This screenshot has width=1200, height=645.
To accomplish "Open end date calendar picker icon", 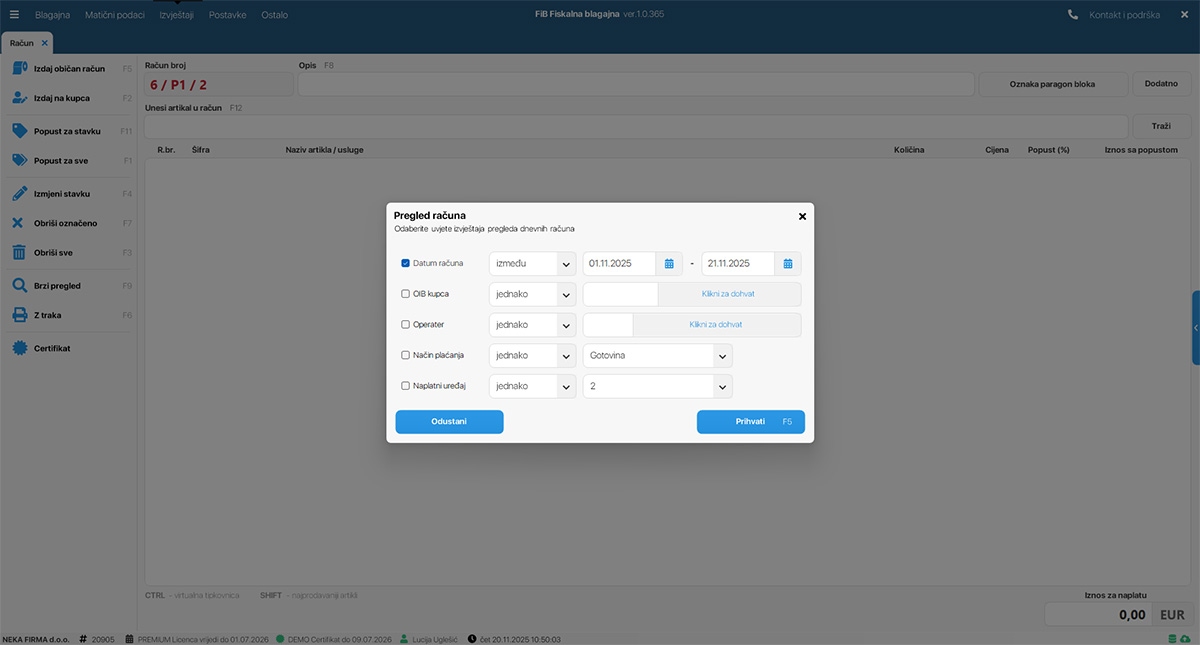I will pyautogui.click(x=788, y=264).
